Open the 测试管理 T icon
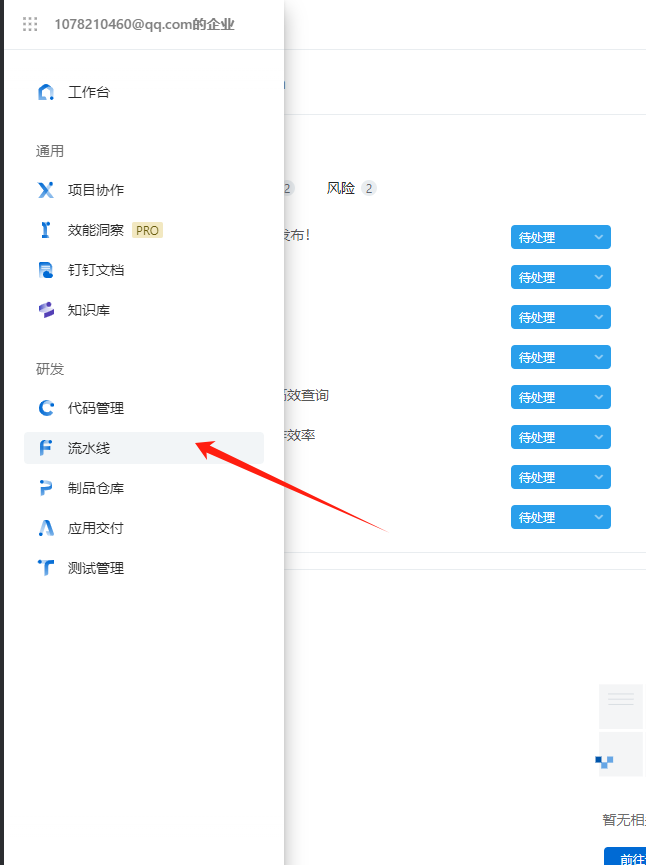This screenshot has height=865, width=646. coord(46,568)
